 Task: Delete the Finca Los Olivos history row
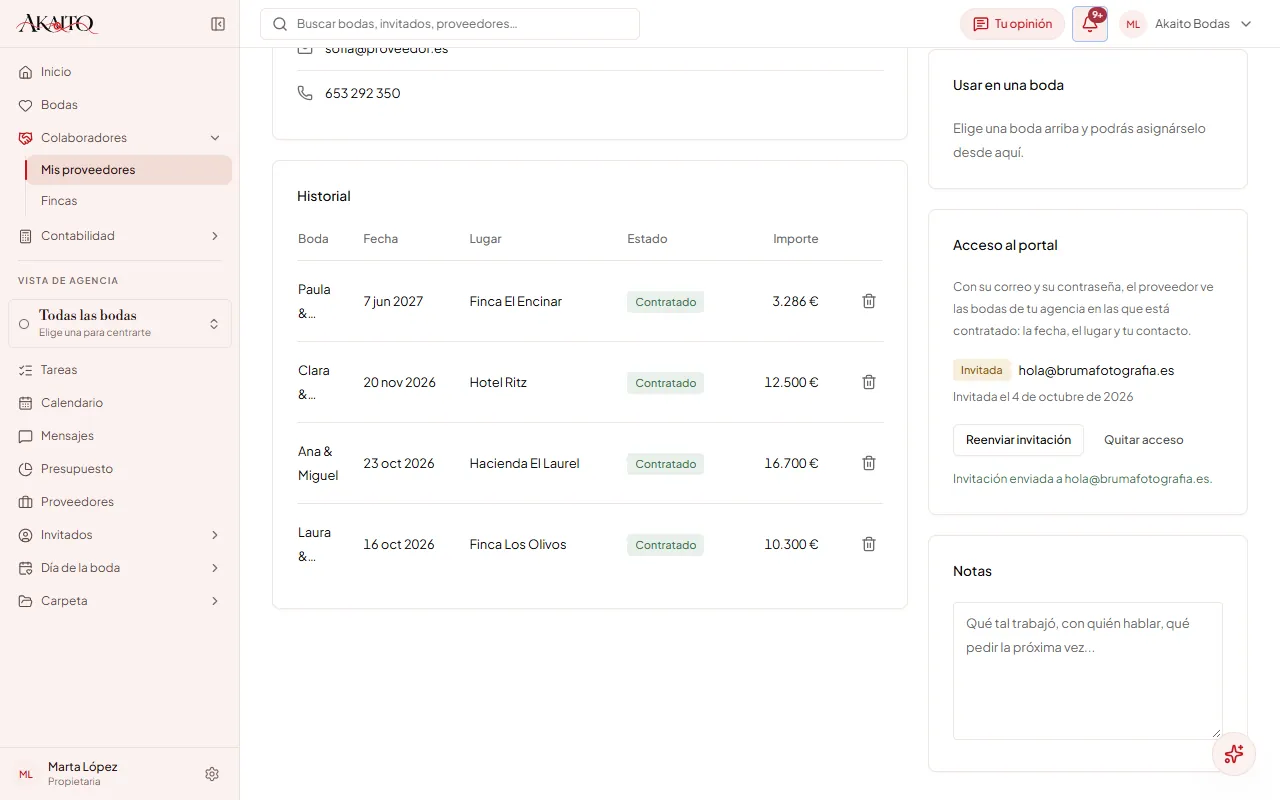tap(869, 544)
